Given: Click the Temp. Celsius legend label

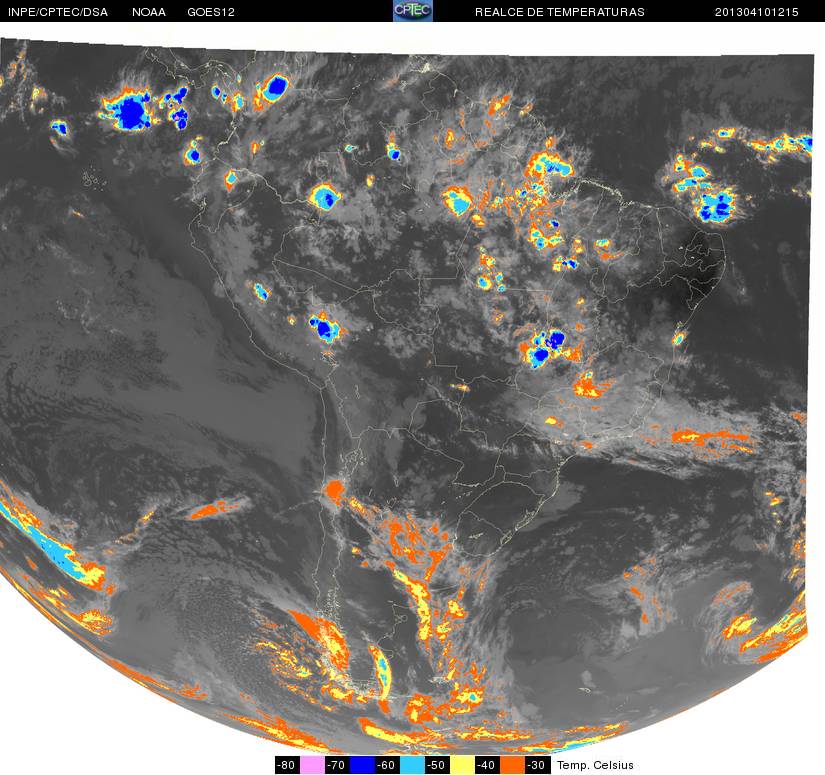Looking at the screenshot, I should click(x=595, y=765).
